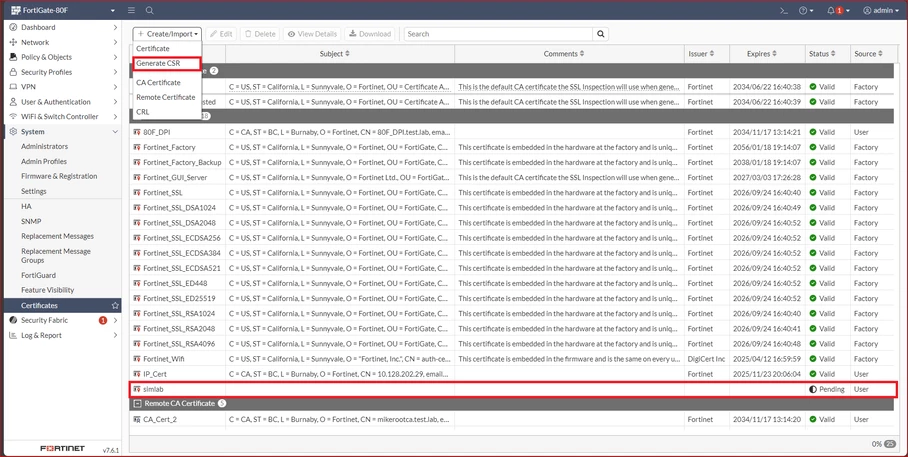Screen dimensions: 908x457
Task: Toggle favorite star on Certificates item
Action: click(115, 305)
